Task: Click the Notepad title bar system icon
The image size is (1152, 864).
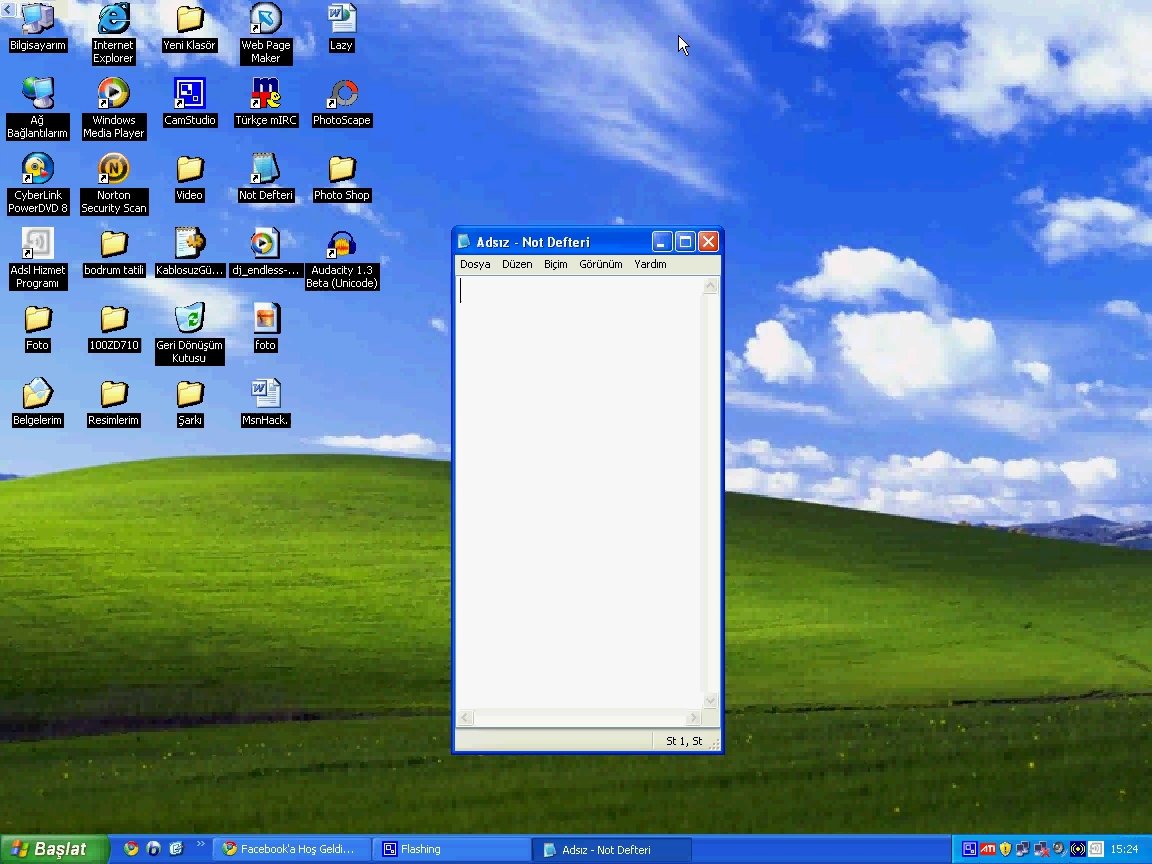Action: [x=464, y=242]
